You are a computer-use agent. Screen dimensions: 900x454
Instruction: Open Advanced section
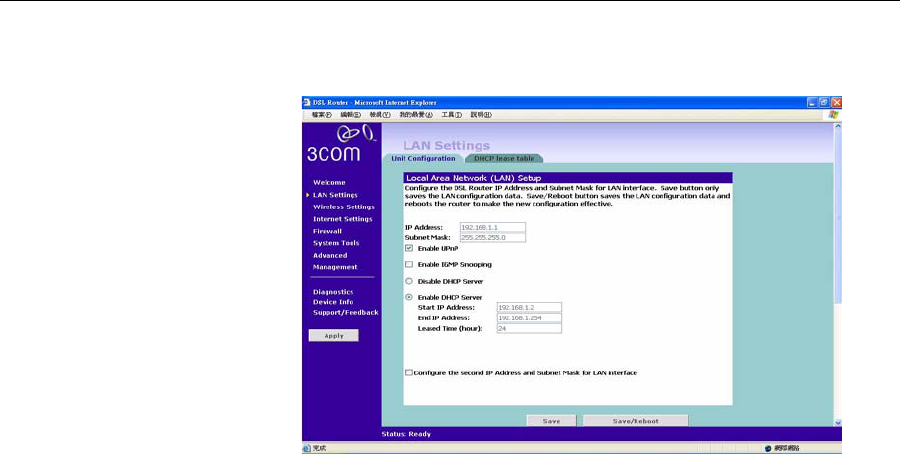tap(330, 255)
